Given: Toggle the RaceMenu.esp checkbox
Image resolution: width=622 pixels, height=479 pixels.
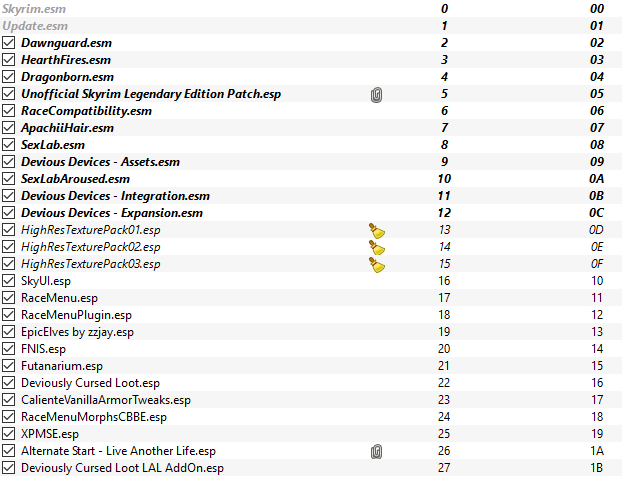Looking at the screenshot, I should click(x=8, y=298).
